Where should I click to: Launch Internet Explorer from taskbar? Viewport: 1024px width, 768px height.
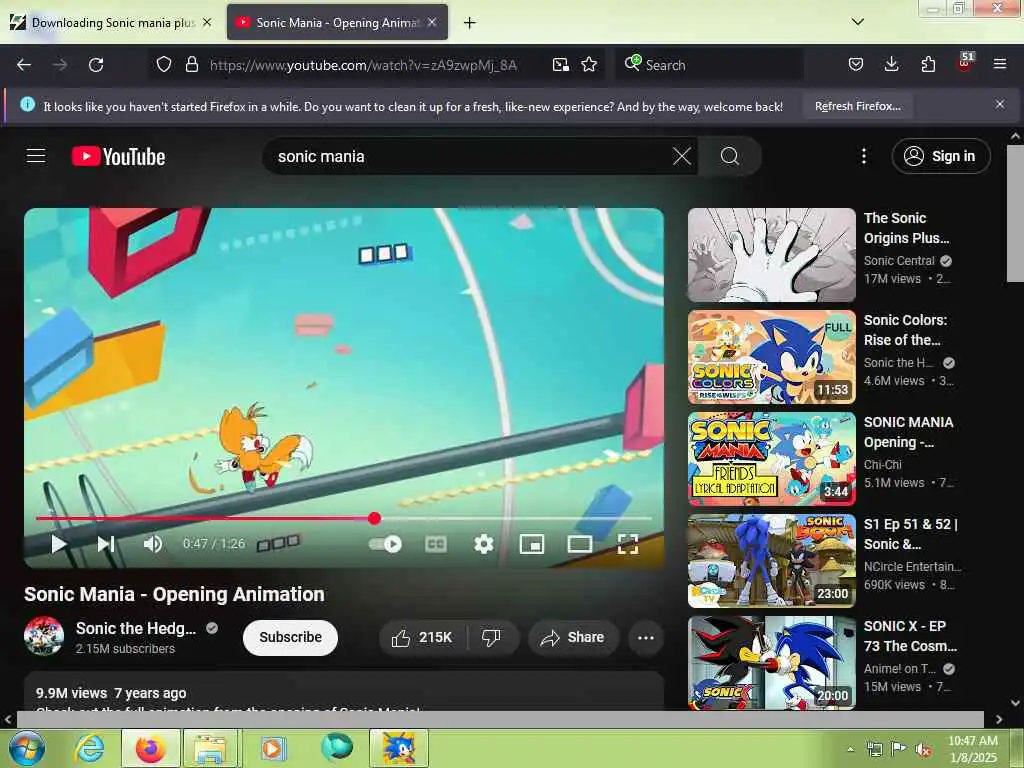90,748
